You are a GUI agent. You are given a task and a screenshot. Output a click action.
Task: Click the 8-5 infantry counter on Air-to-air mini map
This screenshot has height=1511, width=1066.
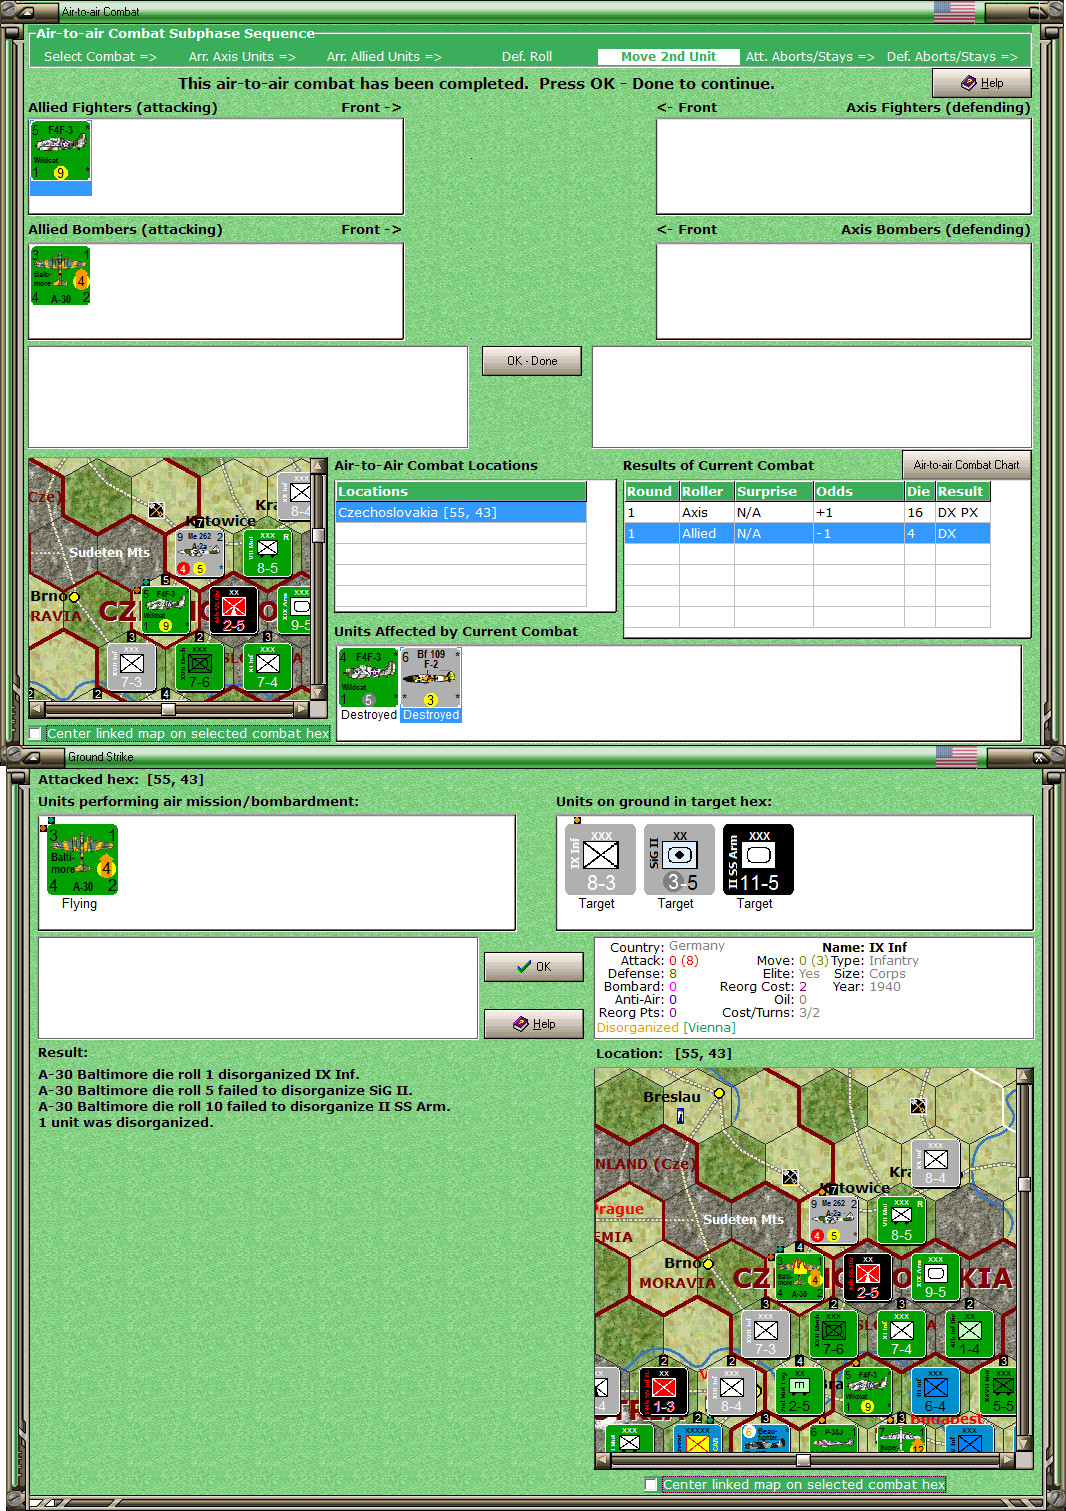[x=268, y=553]
